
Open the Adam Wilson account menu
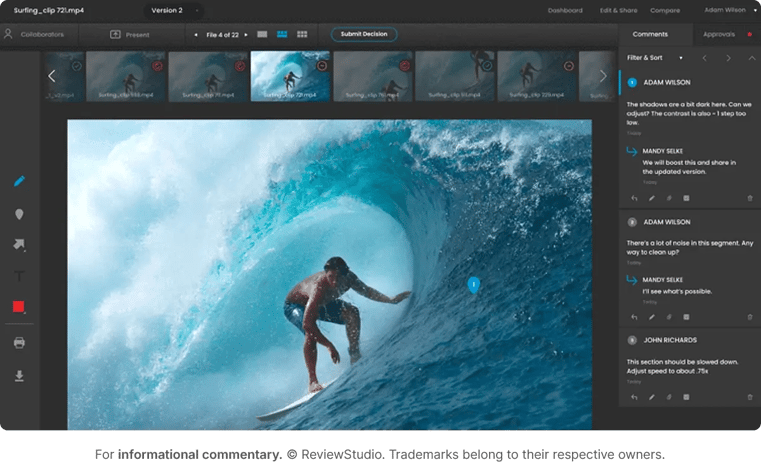(725, 10)
